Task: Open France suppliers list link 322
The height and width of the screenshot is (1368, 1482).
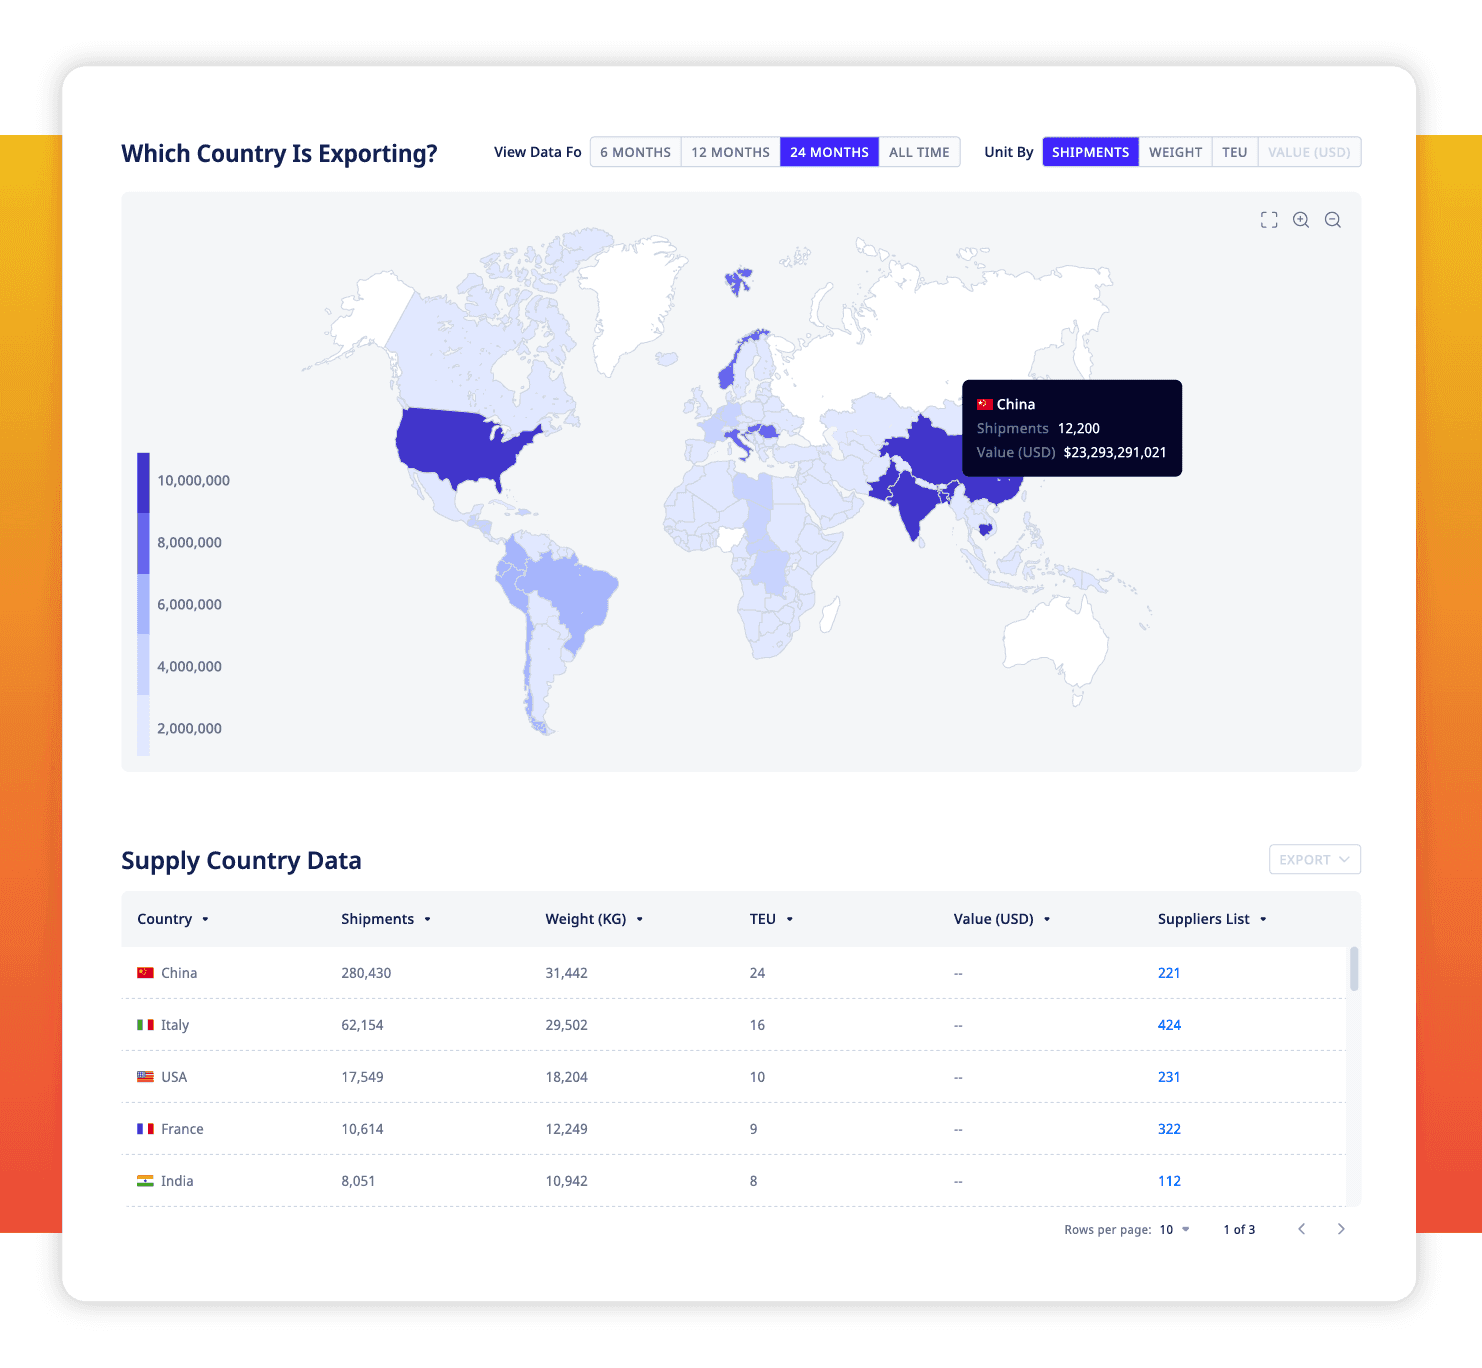Action: click(1169, 1129)
